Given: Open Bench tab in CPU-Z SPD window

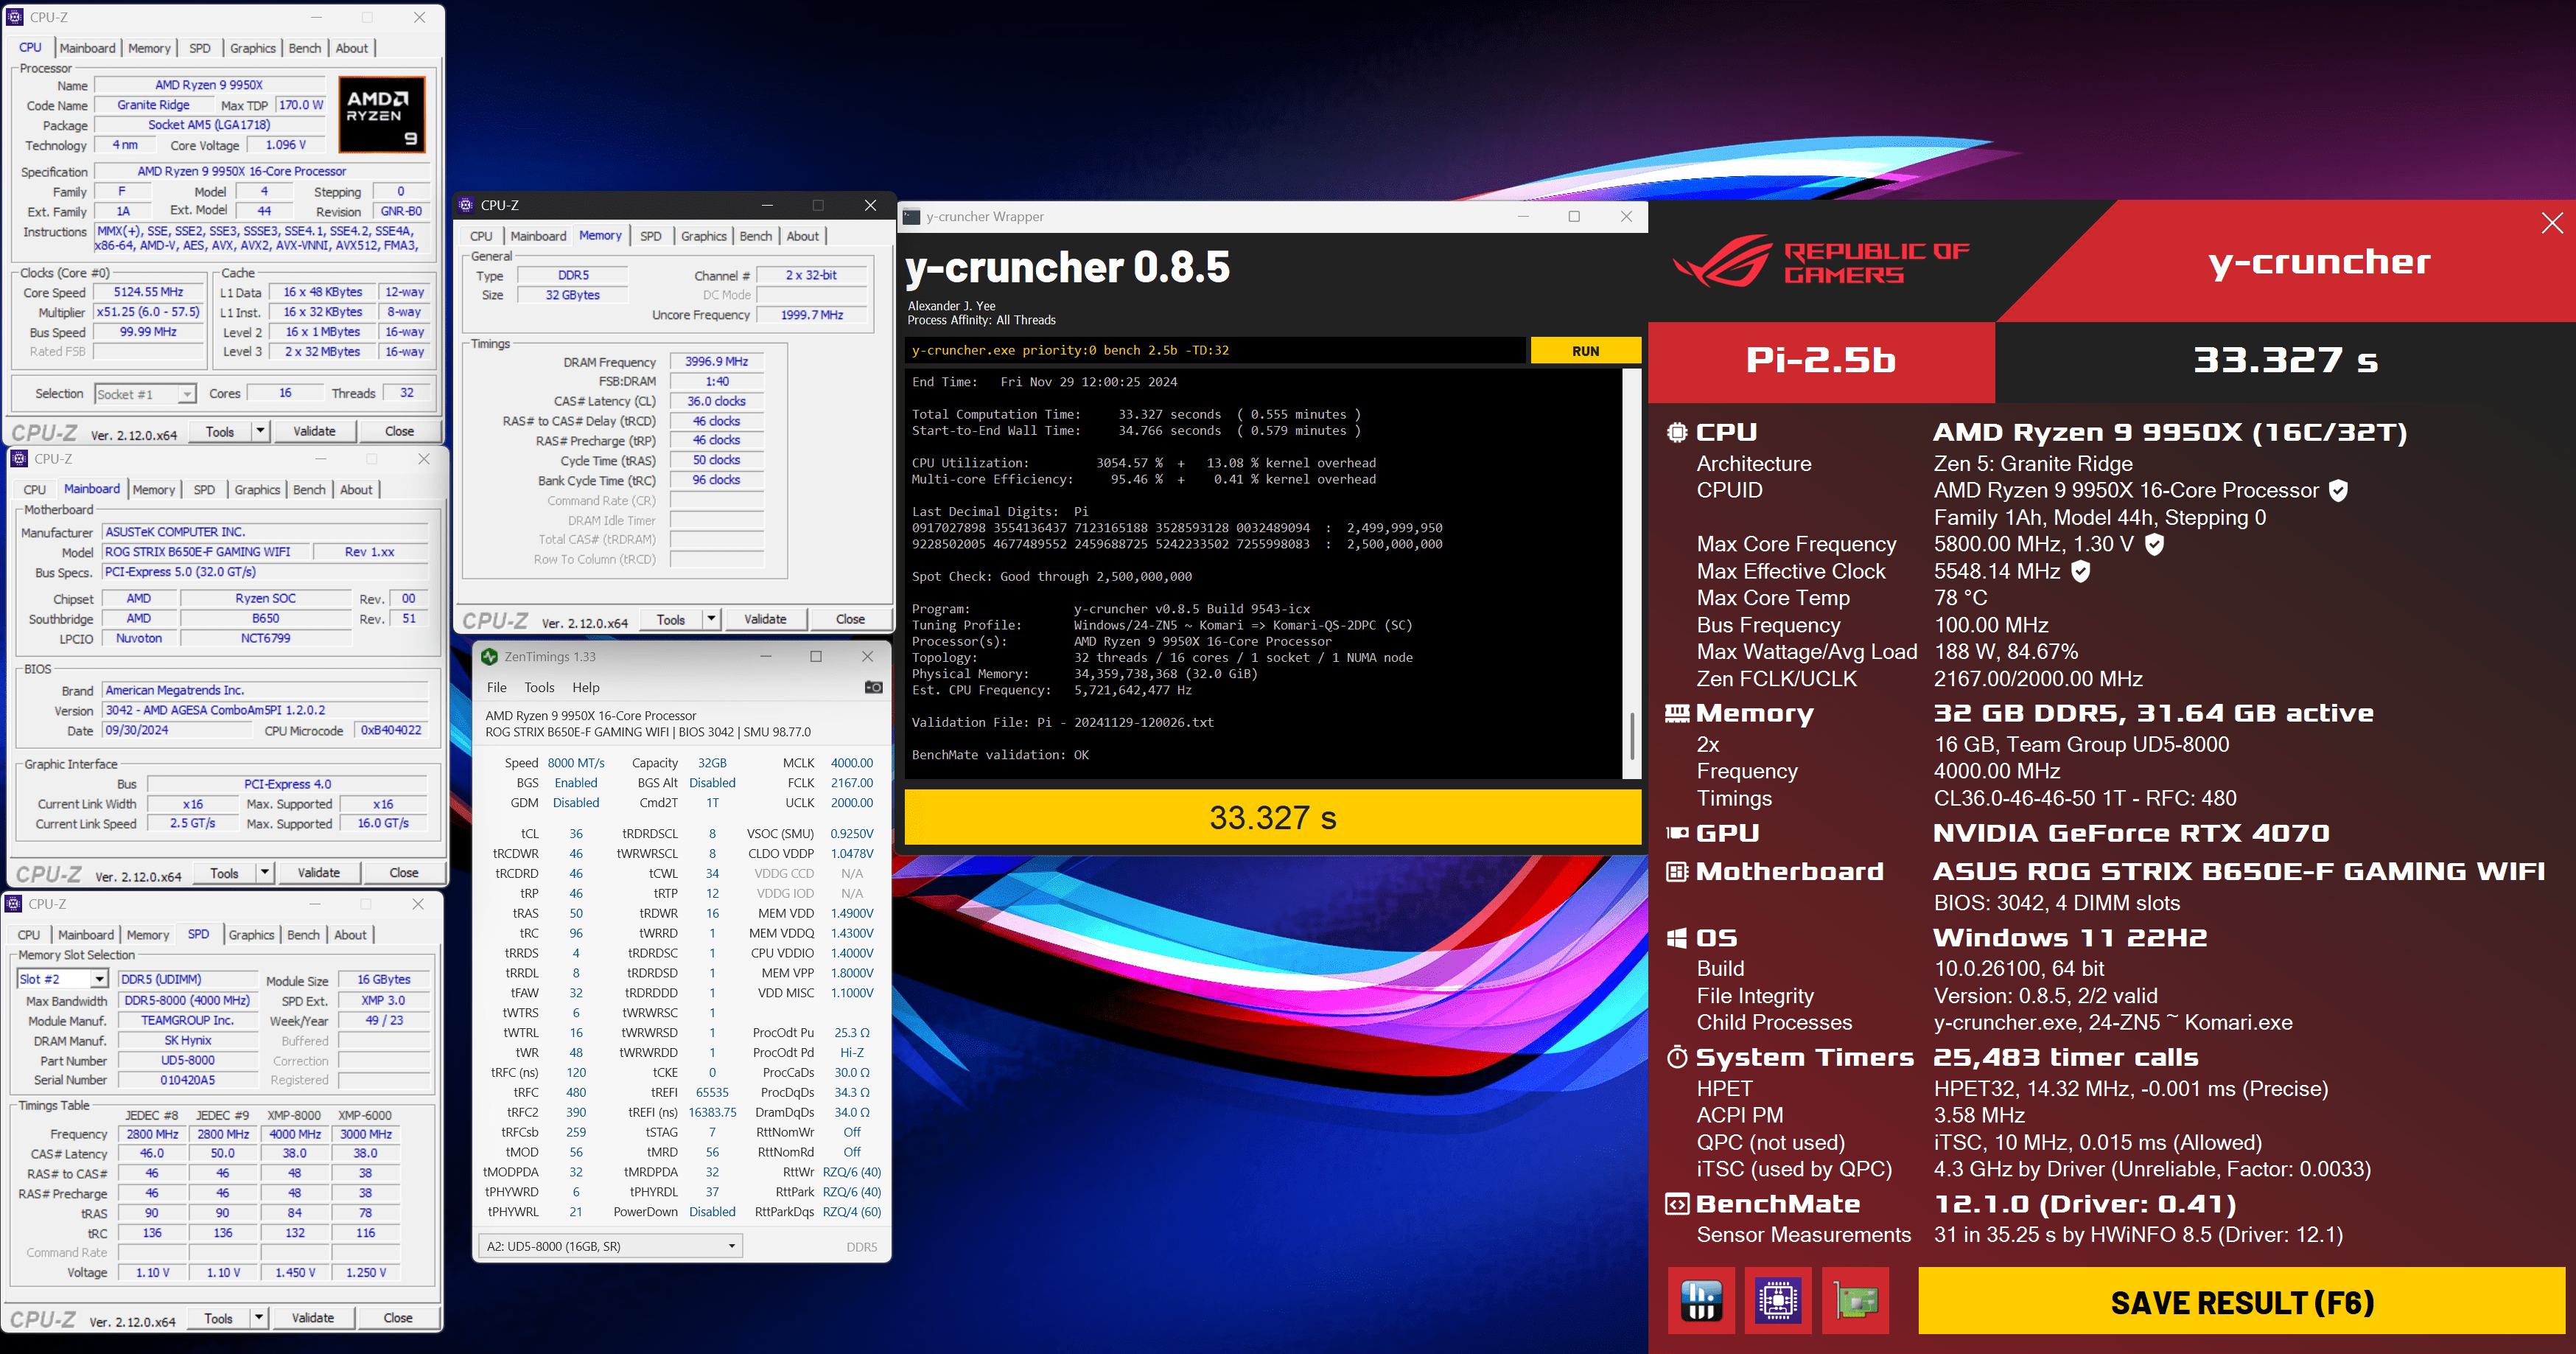Looking at the screenshot, I should pyautogui.click(x=303, y=935).
